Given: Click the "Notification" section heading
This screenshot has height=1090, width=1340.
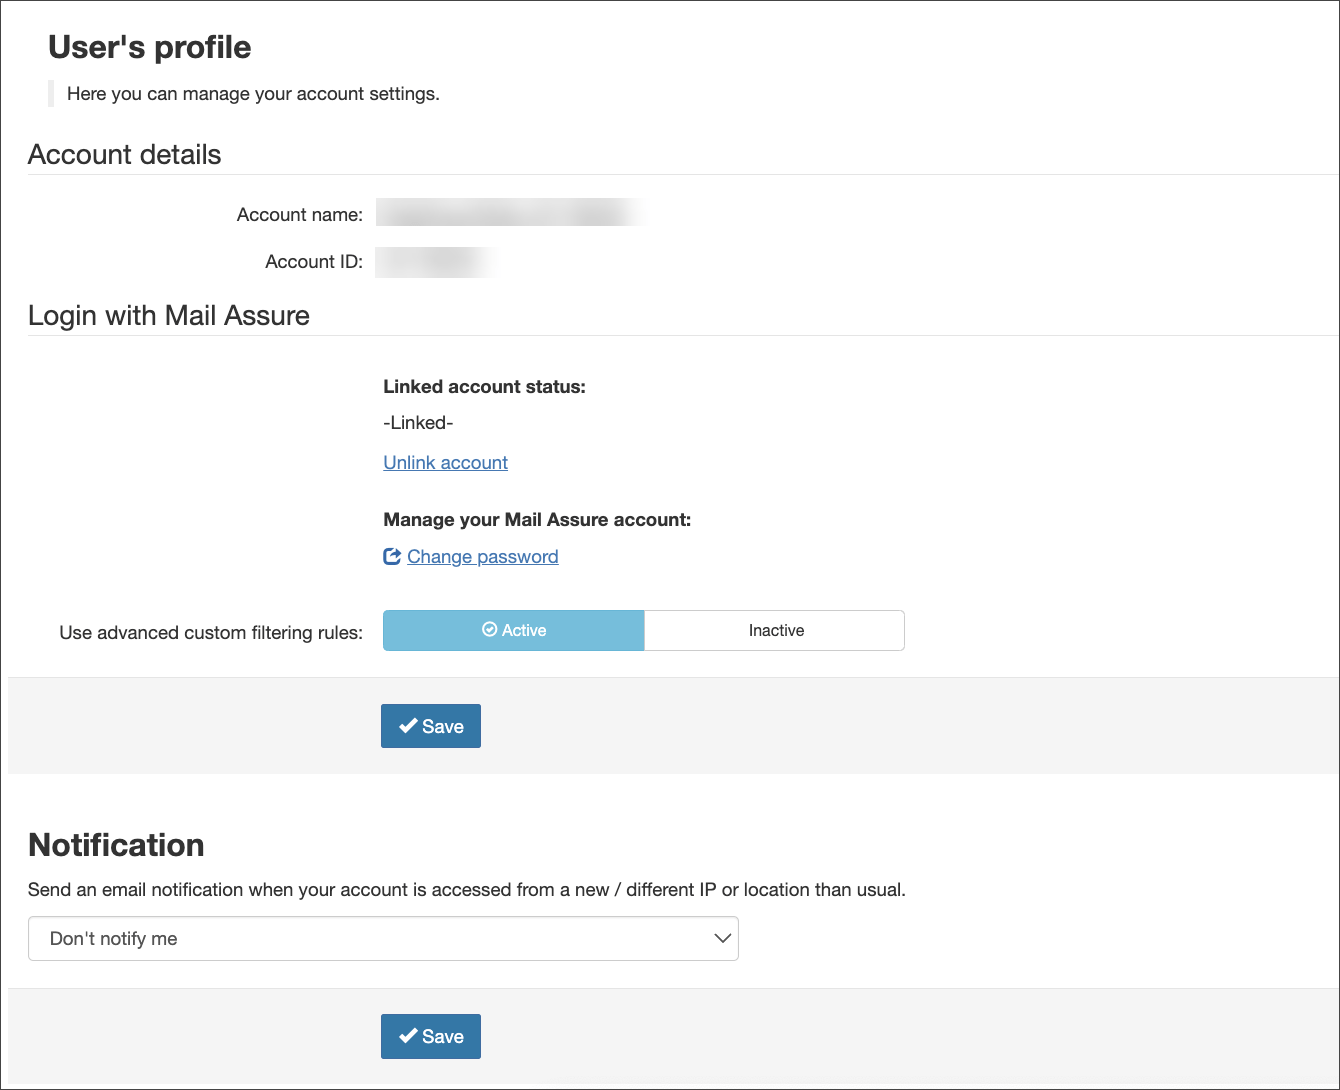Looking at the screenshot, I should point(116,845).
